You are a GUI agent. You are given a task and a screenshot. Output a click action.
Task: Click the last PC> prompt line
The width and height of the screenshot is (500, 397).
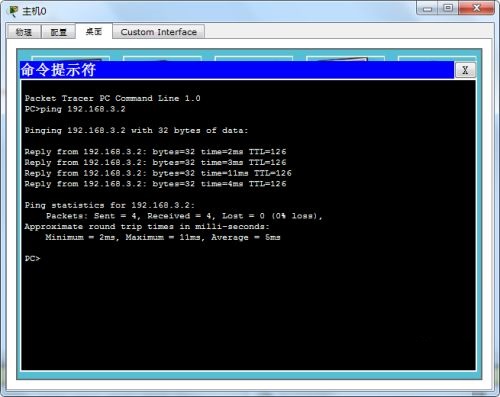coord(32,258)
